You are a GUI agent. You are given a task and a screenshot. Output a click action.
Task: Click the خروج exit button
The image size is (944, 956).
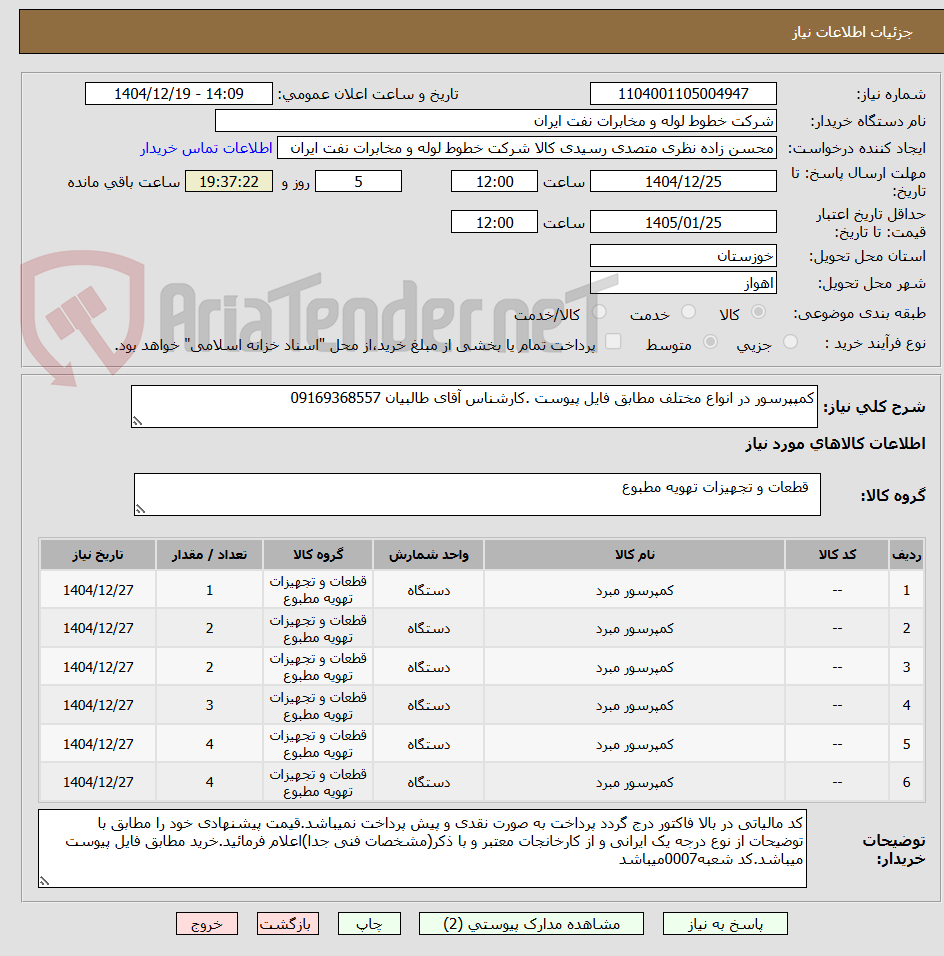coord(207,924)
